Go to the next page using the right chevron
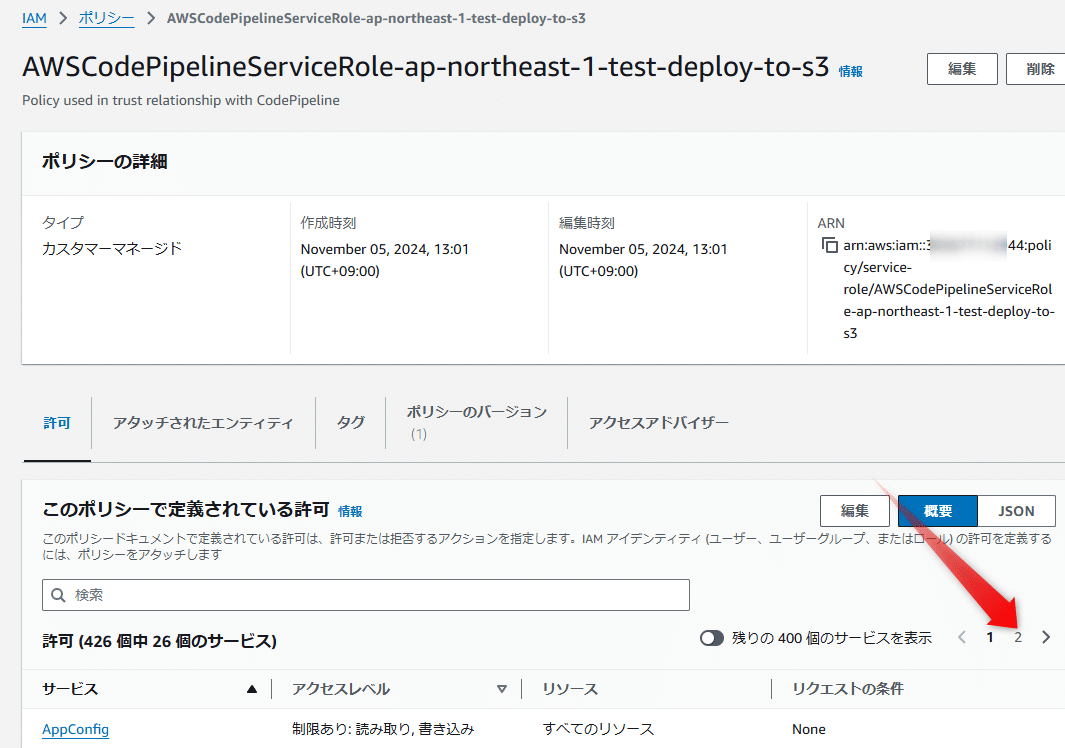This screenshot has width=1065, height=748. (1046, 636)
